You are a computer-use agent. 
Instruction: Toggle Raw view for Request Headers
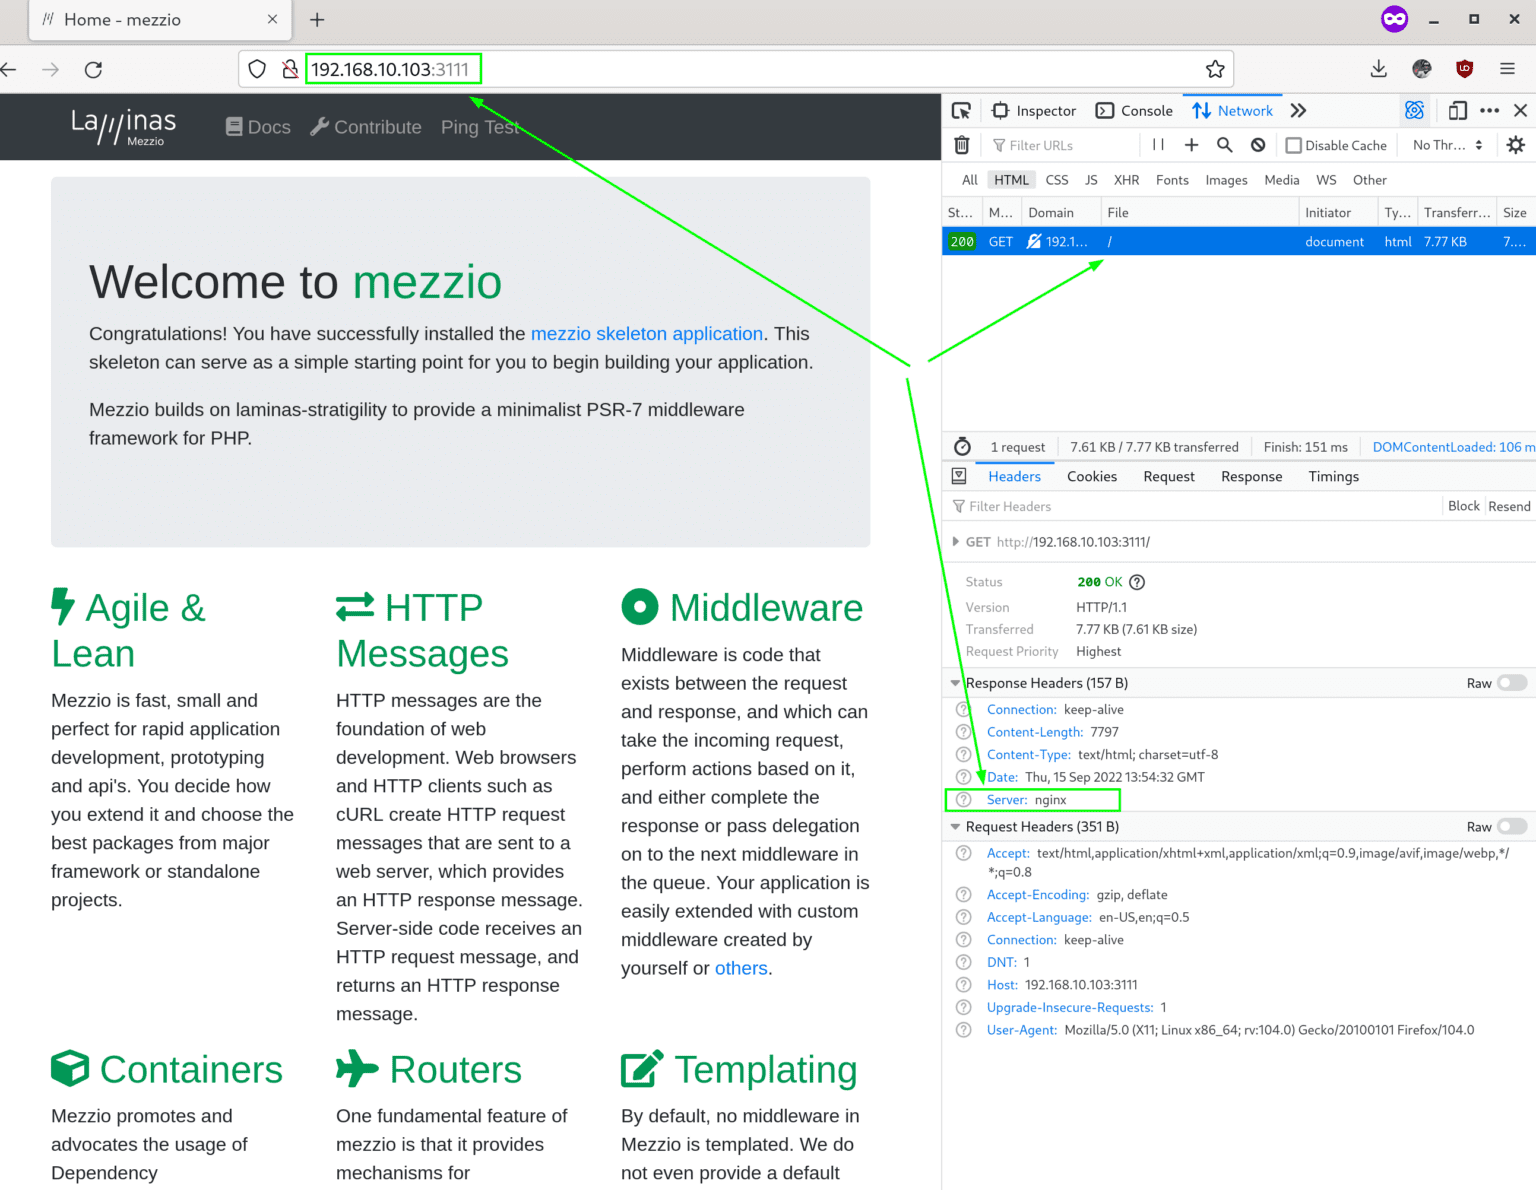point(1511,826)
